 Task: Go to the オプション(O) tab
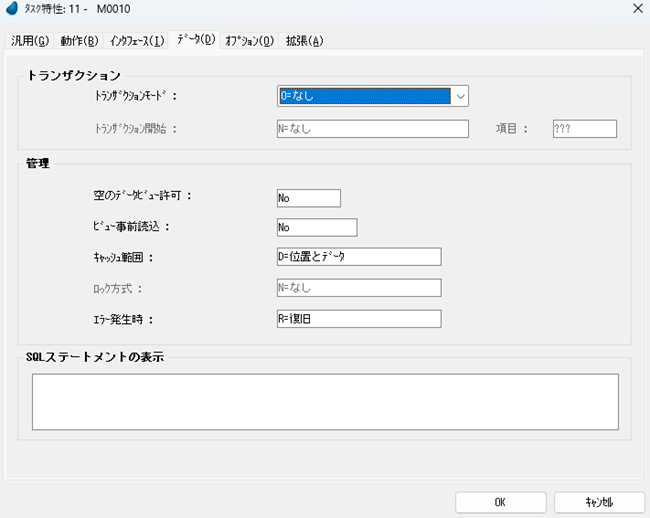point(249,41)
